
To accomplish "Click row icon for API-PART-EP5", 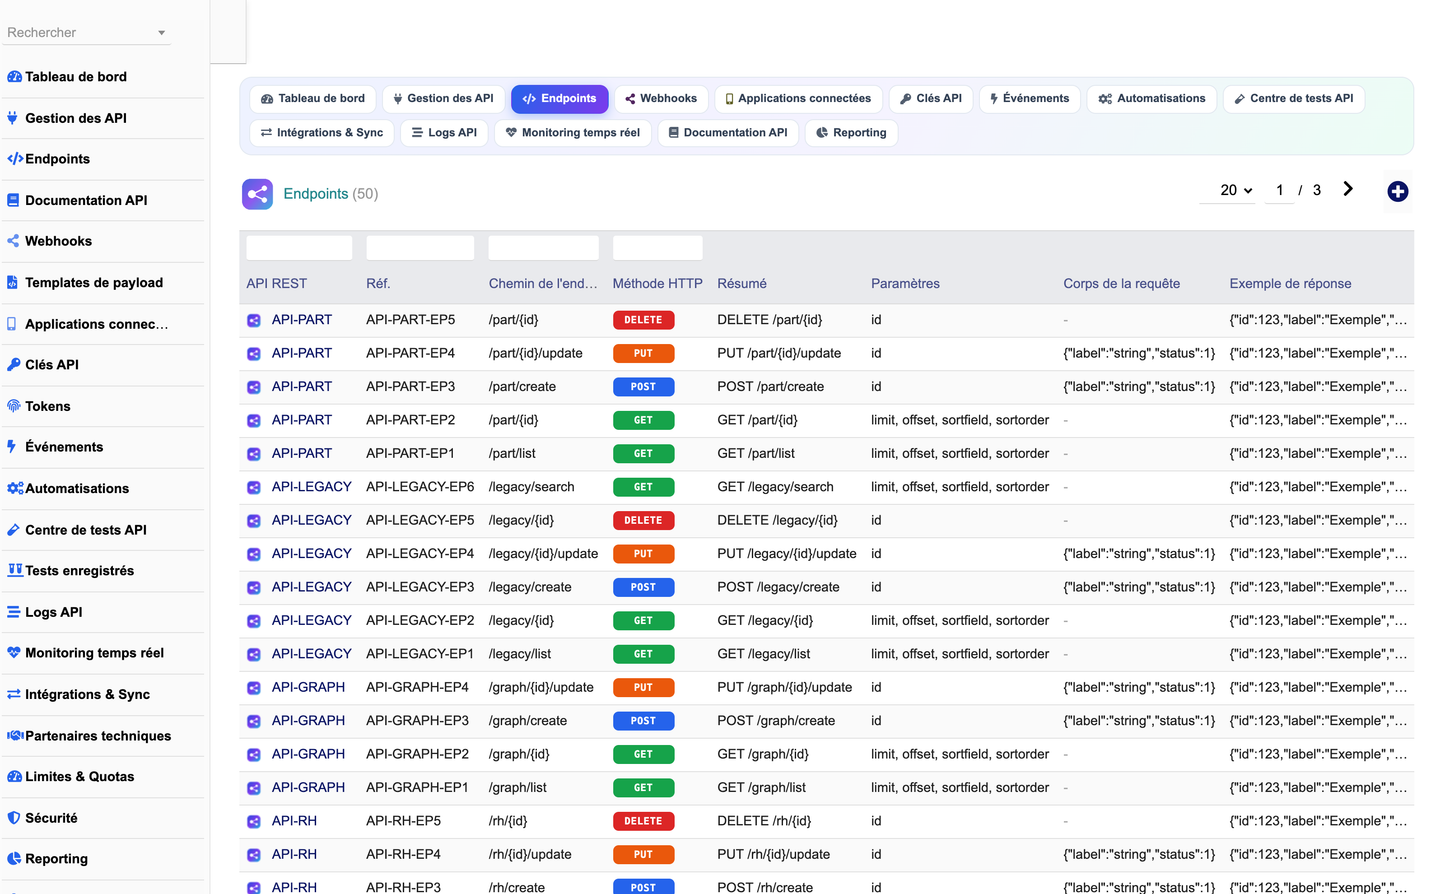I will tap(254, 321).
